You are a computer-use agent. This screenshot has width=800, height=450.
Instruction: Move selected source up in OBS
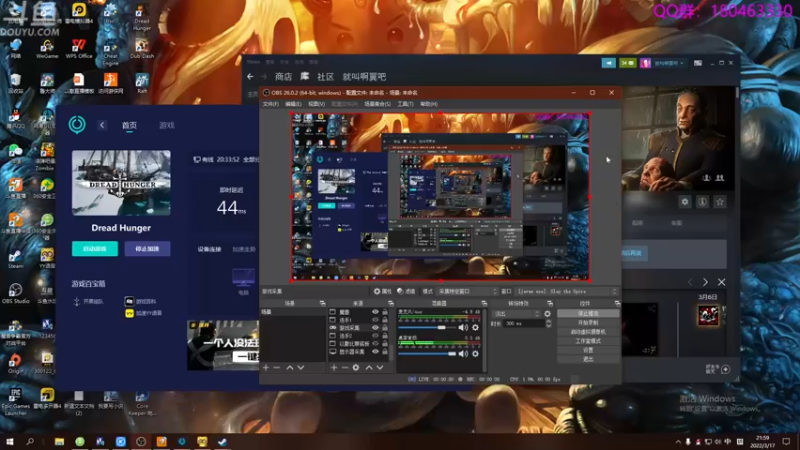coord(369,367)
